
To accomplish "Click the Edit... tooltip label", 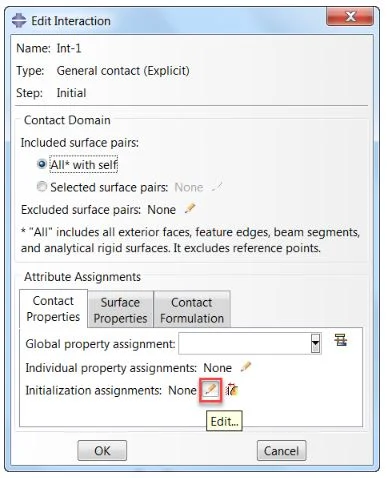I will 224,421.
